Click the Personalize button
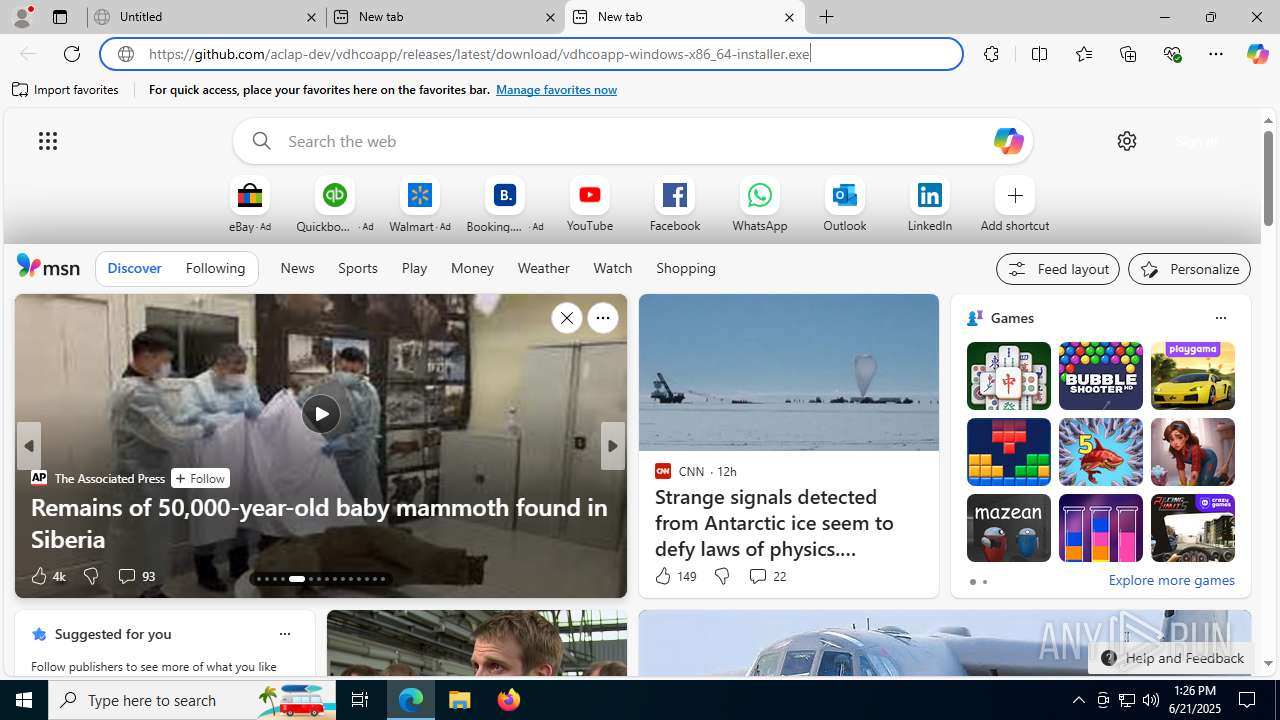 (1189, 269)
